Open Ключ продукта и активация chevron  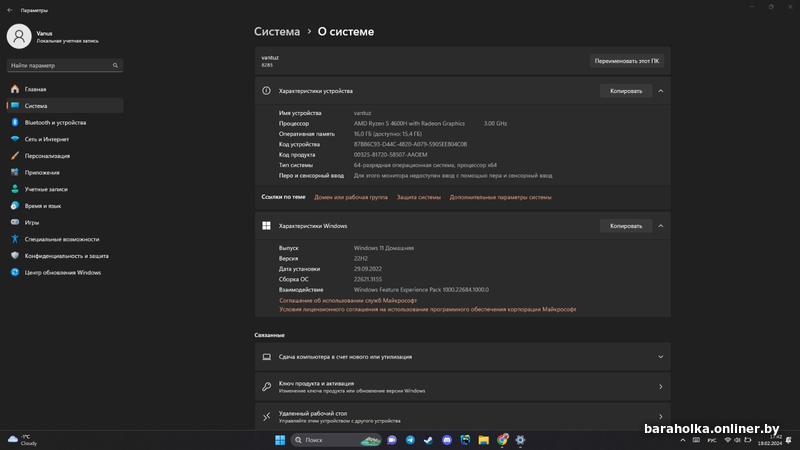pos(661,387)
